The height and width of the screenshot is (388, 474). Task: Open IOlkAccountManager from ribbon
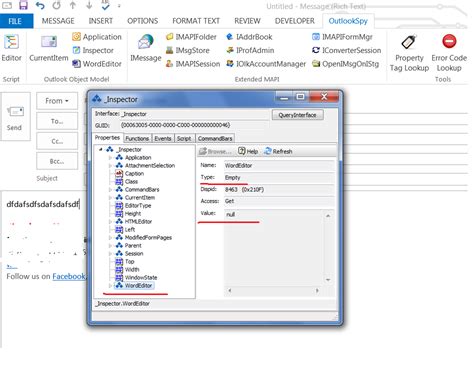click(x=266, y=64)
